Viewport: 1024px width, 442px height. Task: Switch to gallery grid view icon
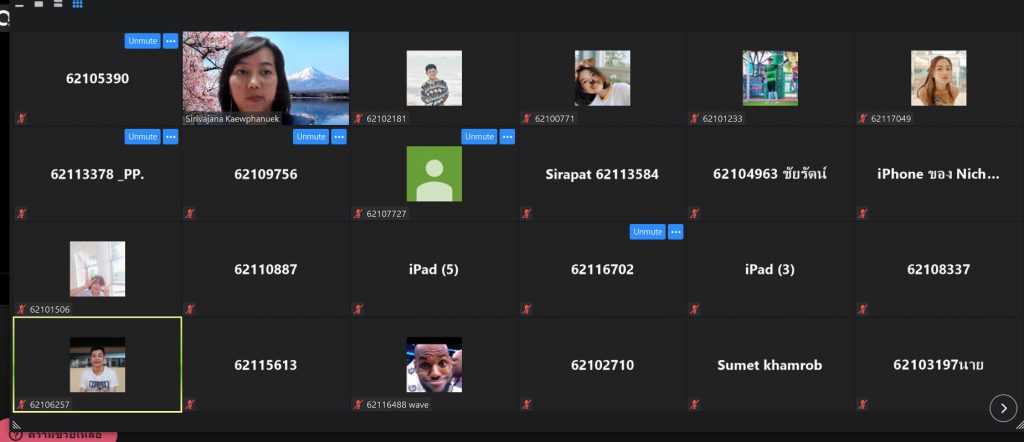(78, 5)
